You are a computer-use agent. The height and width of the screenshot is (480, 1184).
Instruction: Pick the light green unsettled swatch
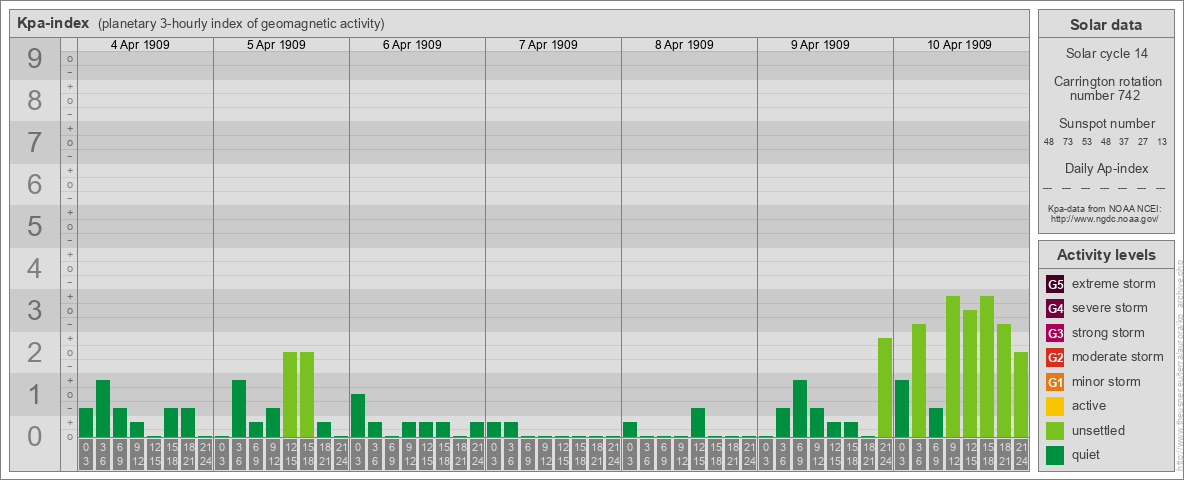click(x=1055, y=431)
